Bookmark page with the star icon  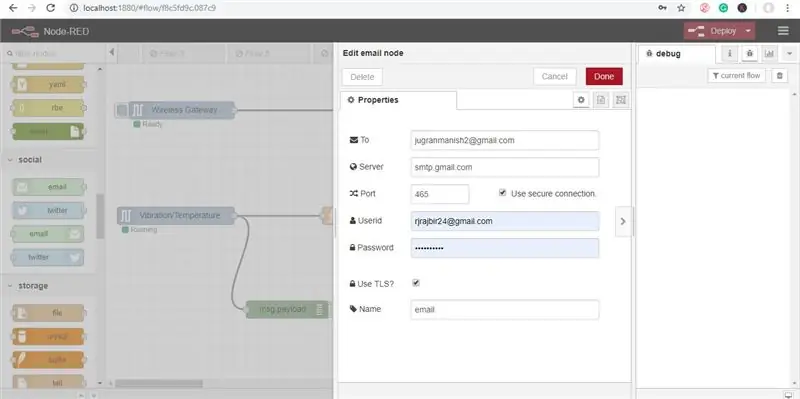tap(681, 8)
